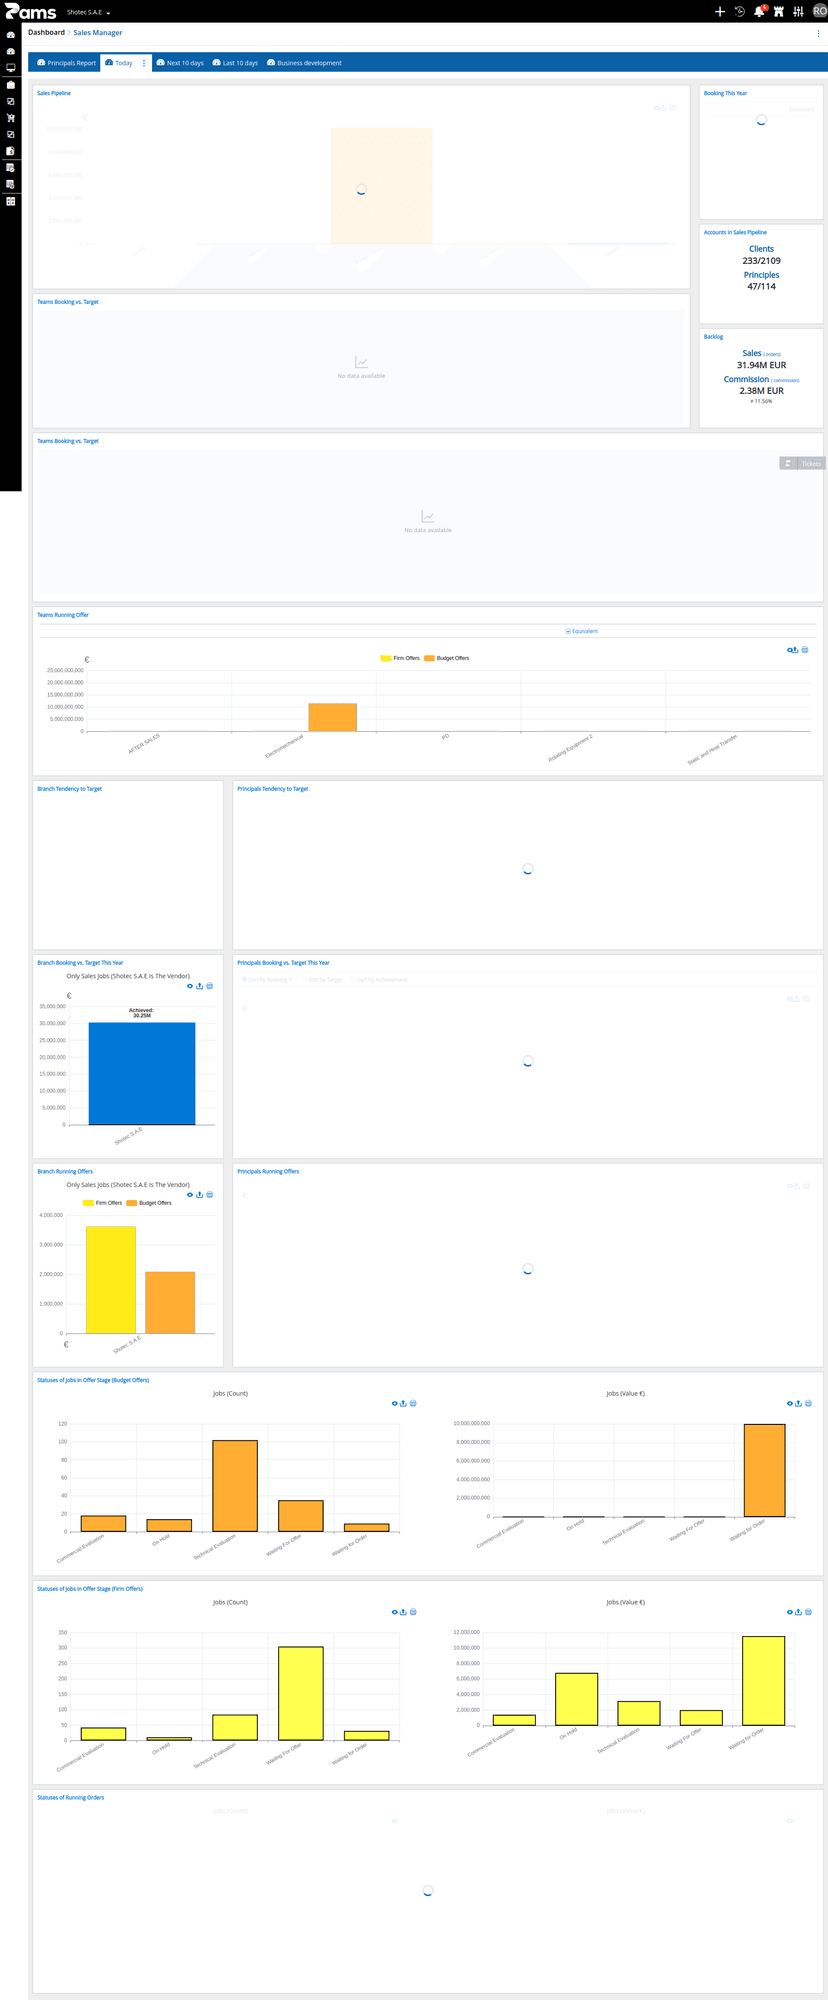Click the castle icon in top bar
The image size is (828, 2000).
[779, 11]
